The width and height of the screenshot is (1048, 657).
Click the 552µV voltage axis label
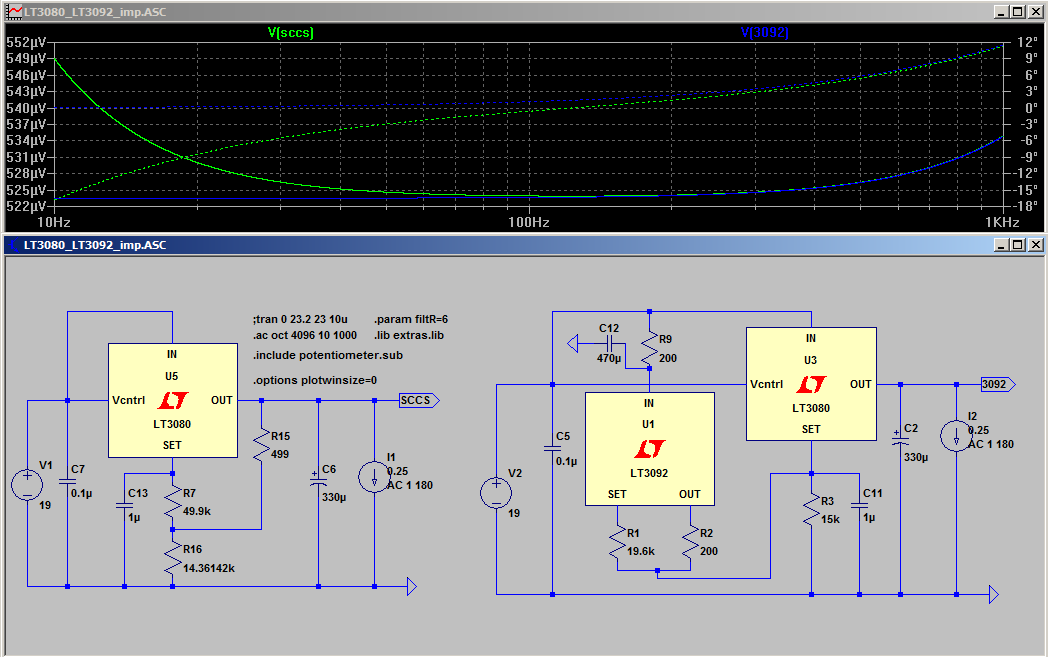[26, 43]
